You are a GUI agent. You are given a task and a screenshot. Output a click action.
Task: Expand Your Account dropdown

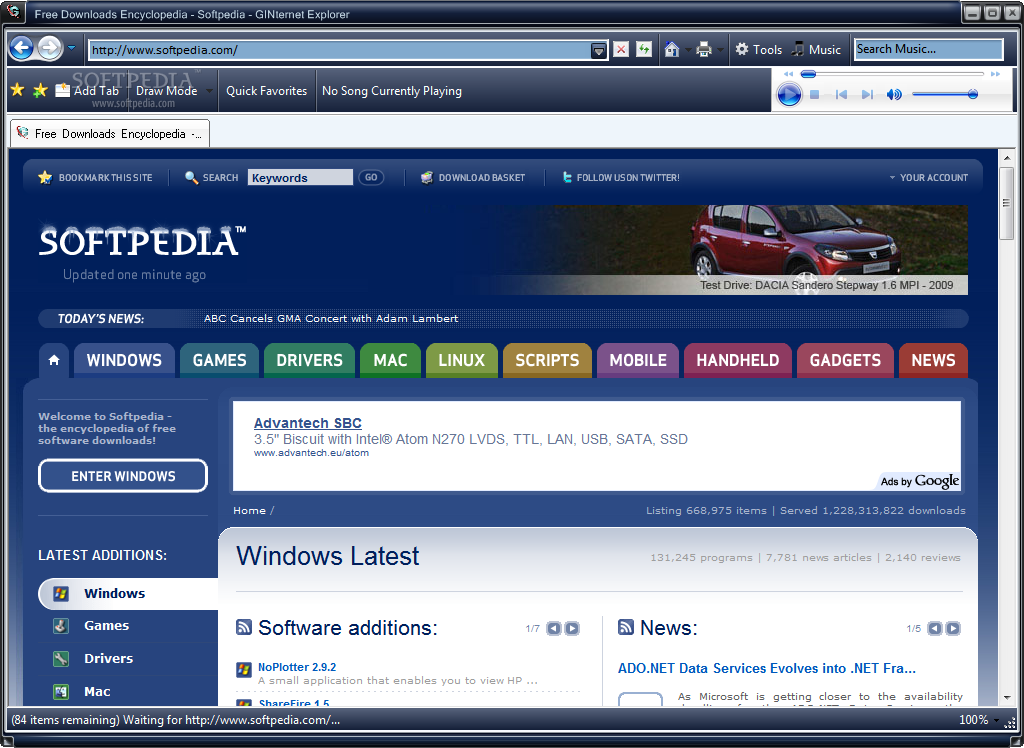929,178
